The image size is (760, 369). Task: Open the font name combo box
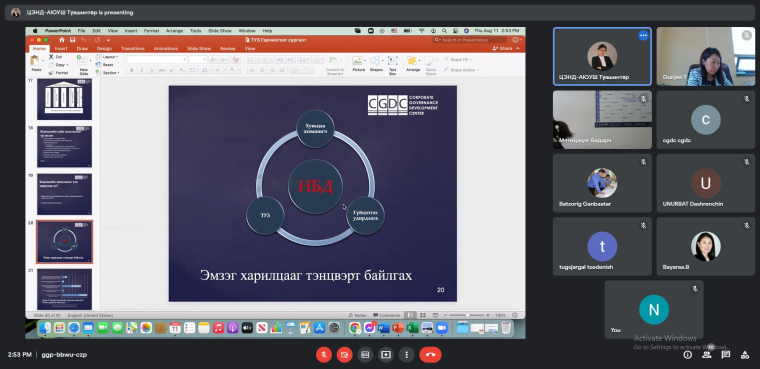coord(157,59)
